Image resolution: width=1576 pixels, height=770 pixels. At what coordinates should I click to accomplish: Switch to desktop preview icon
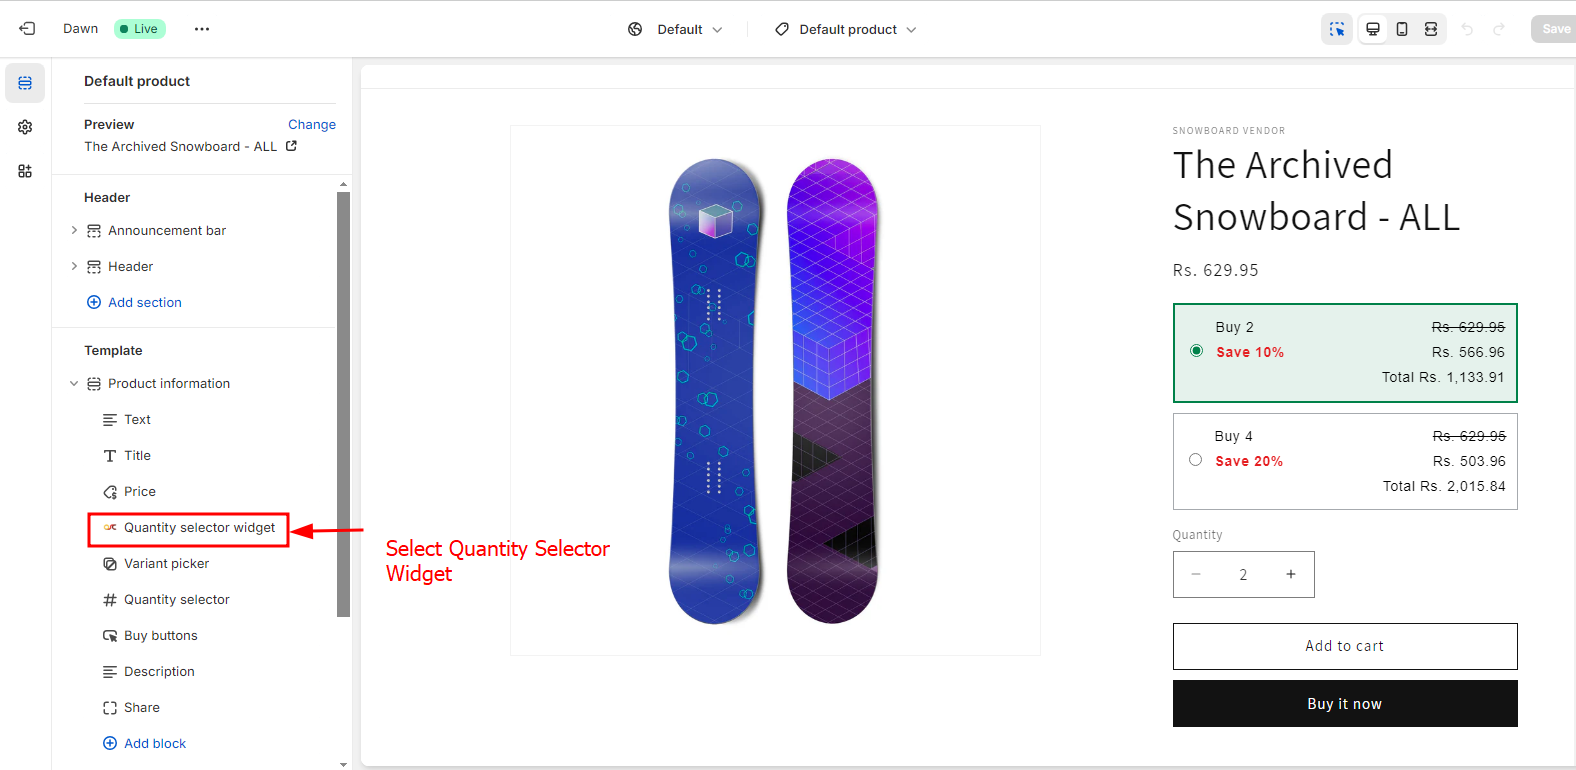1373,29
